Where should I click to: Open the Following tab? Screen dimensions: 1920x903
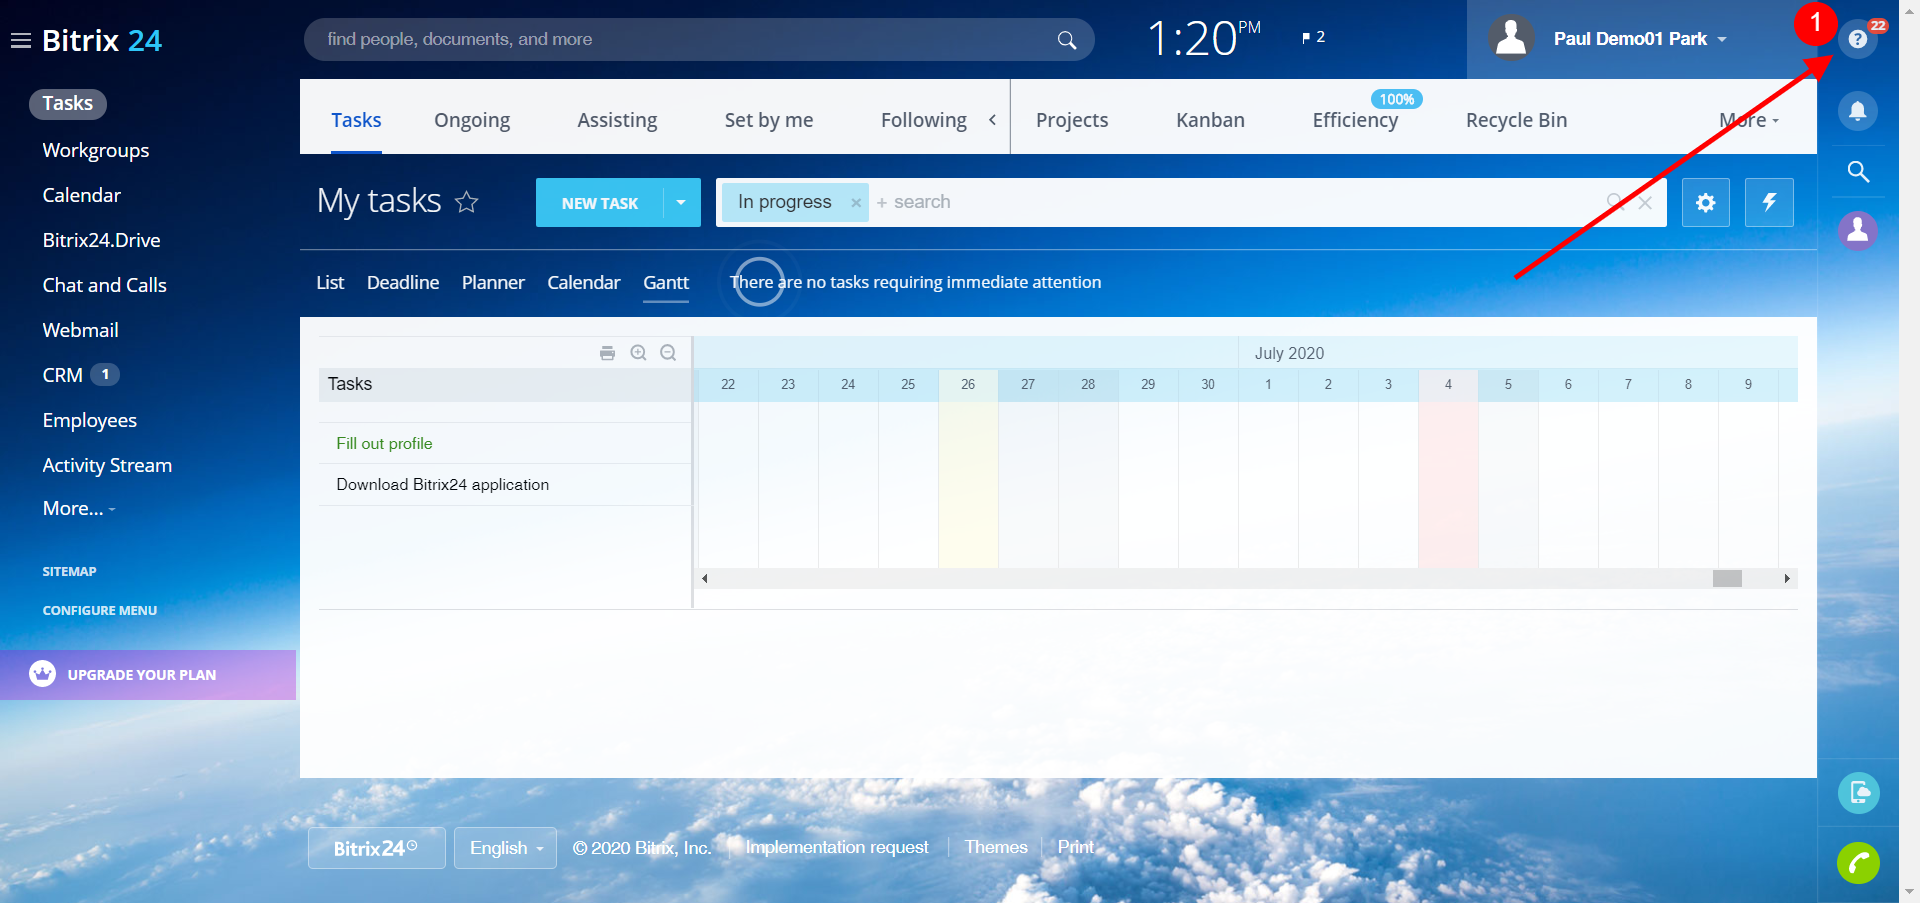(924, 120)
